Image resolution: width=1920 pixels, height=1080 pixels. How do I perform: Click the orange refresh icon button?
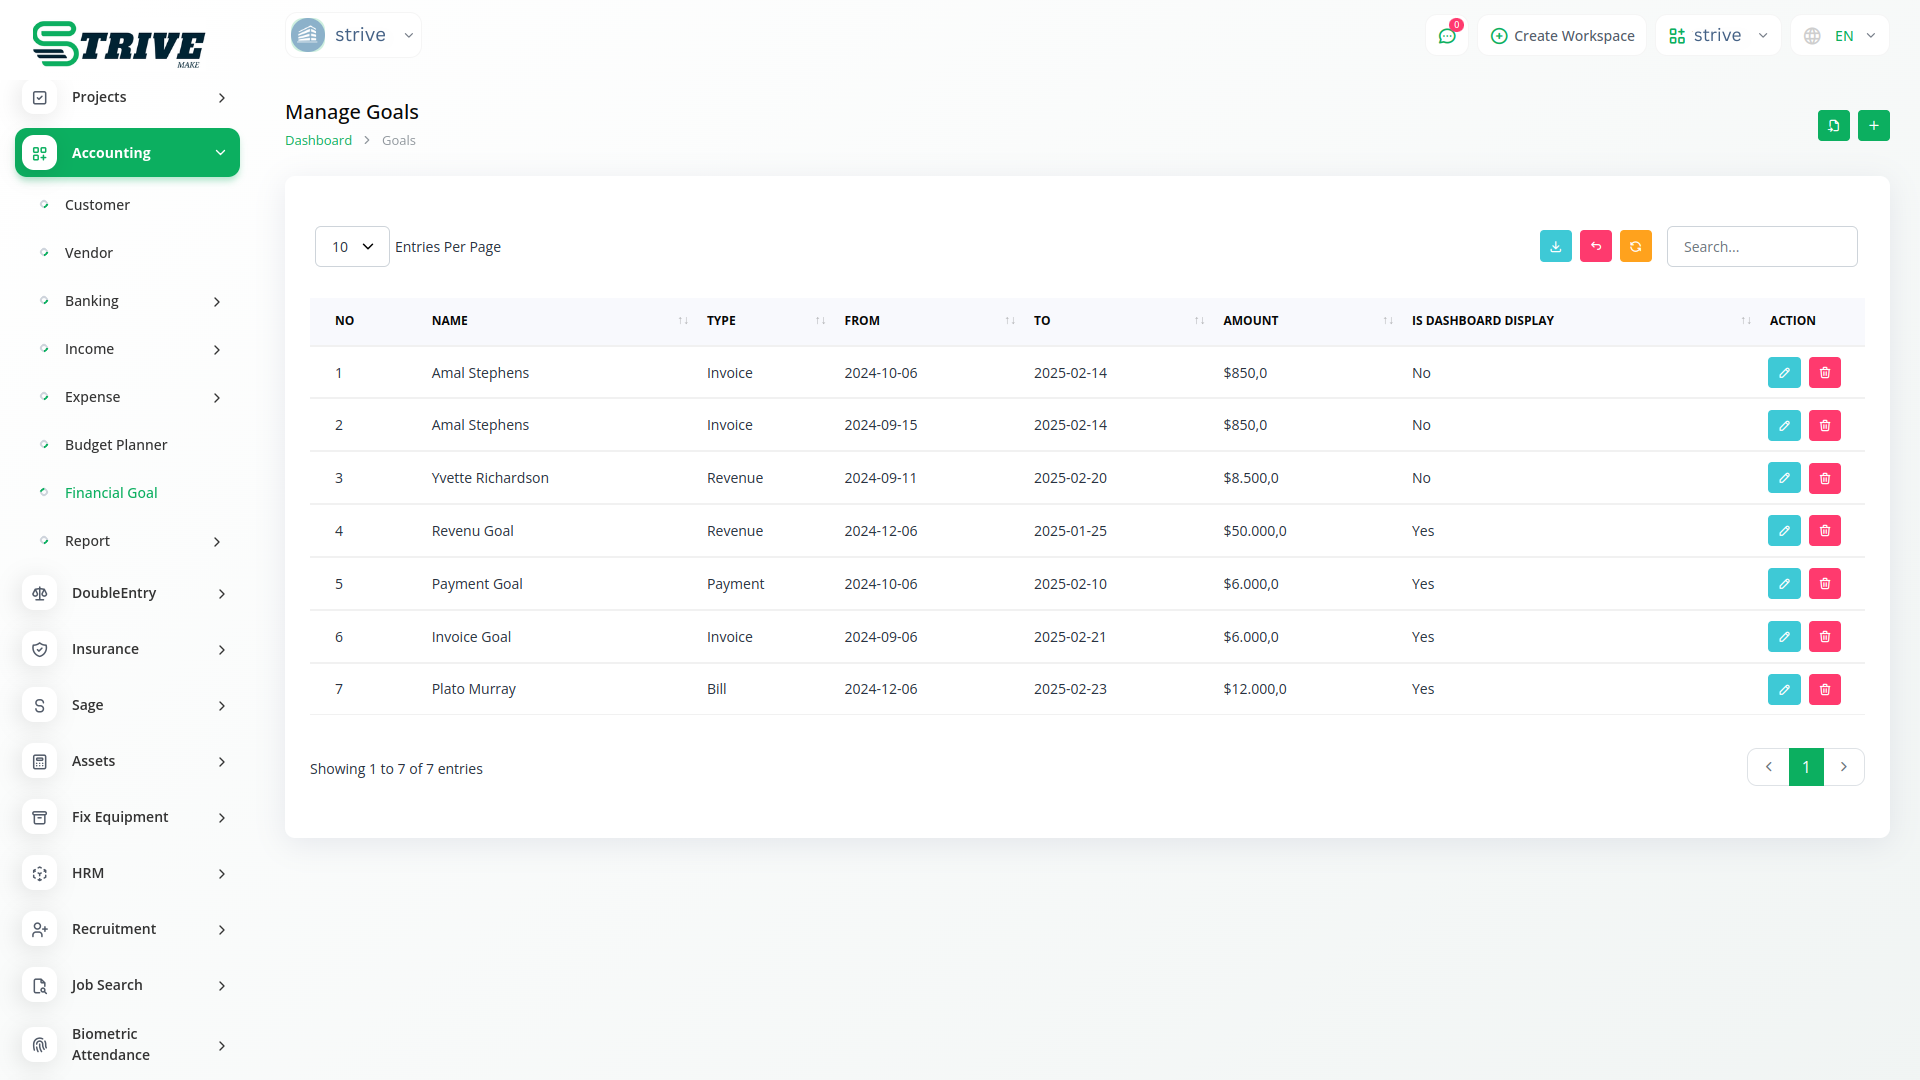tap(1635, 246)
